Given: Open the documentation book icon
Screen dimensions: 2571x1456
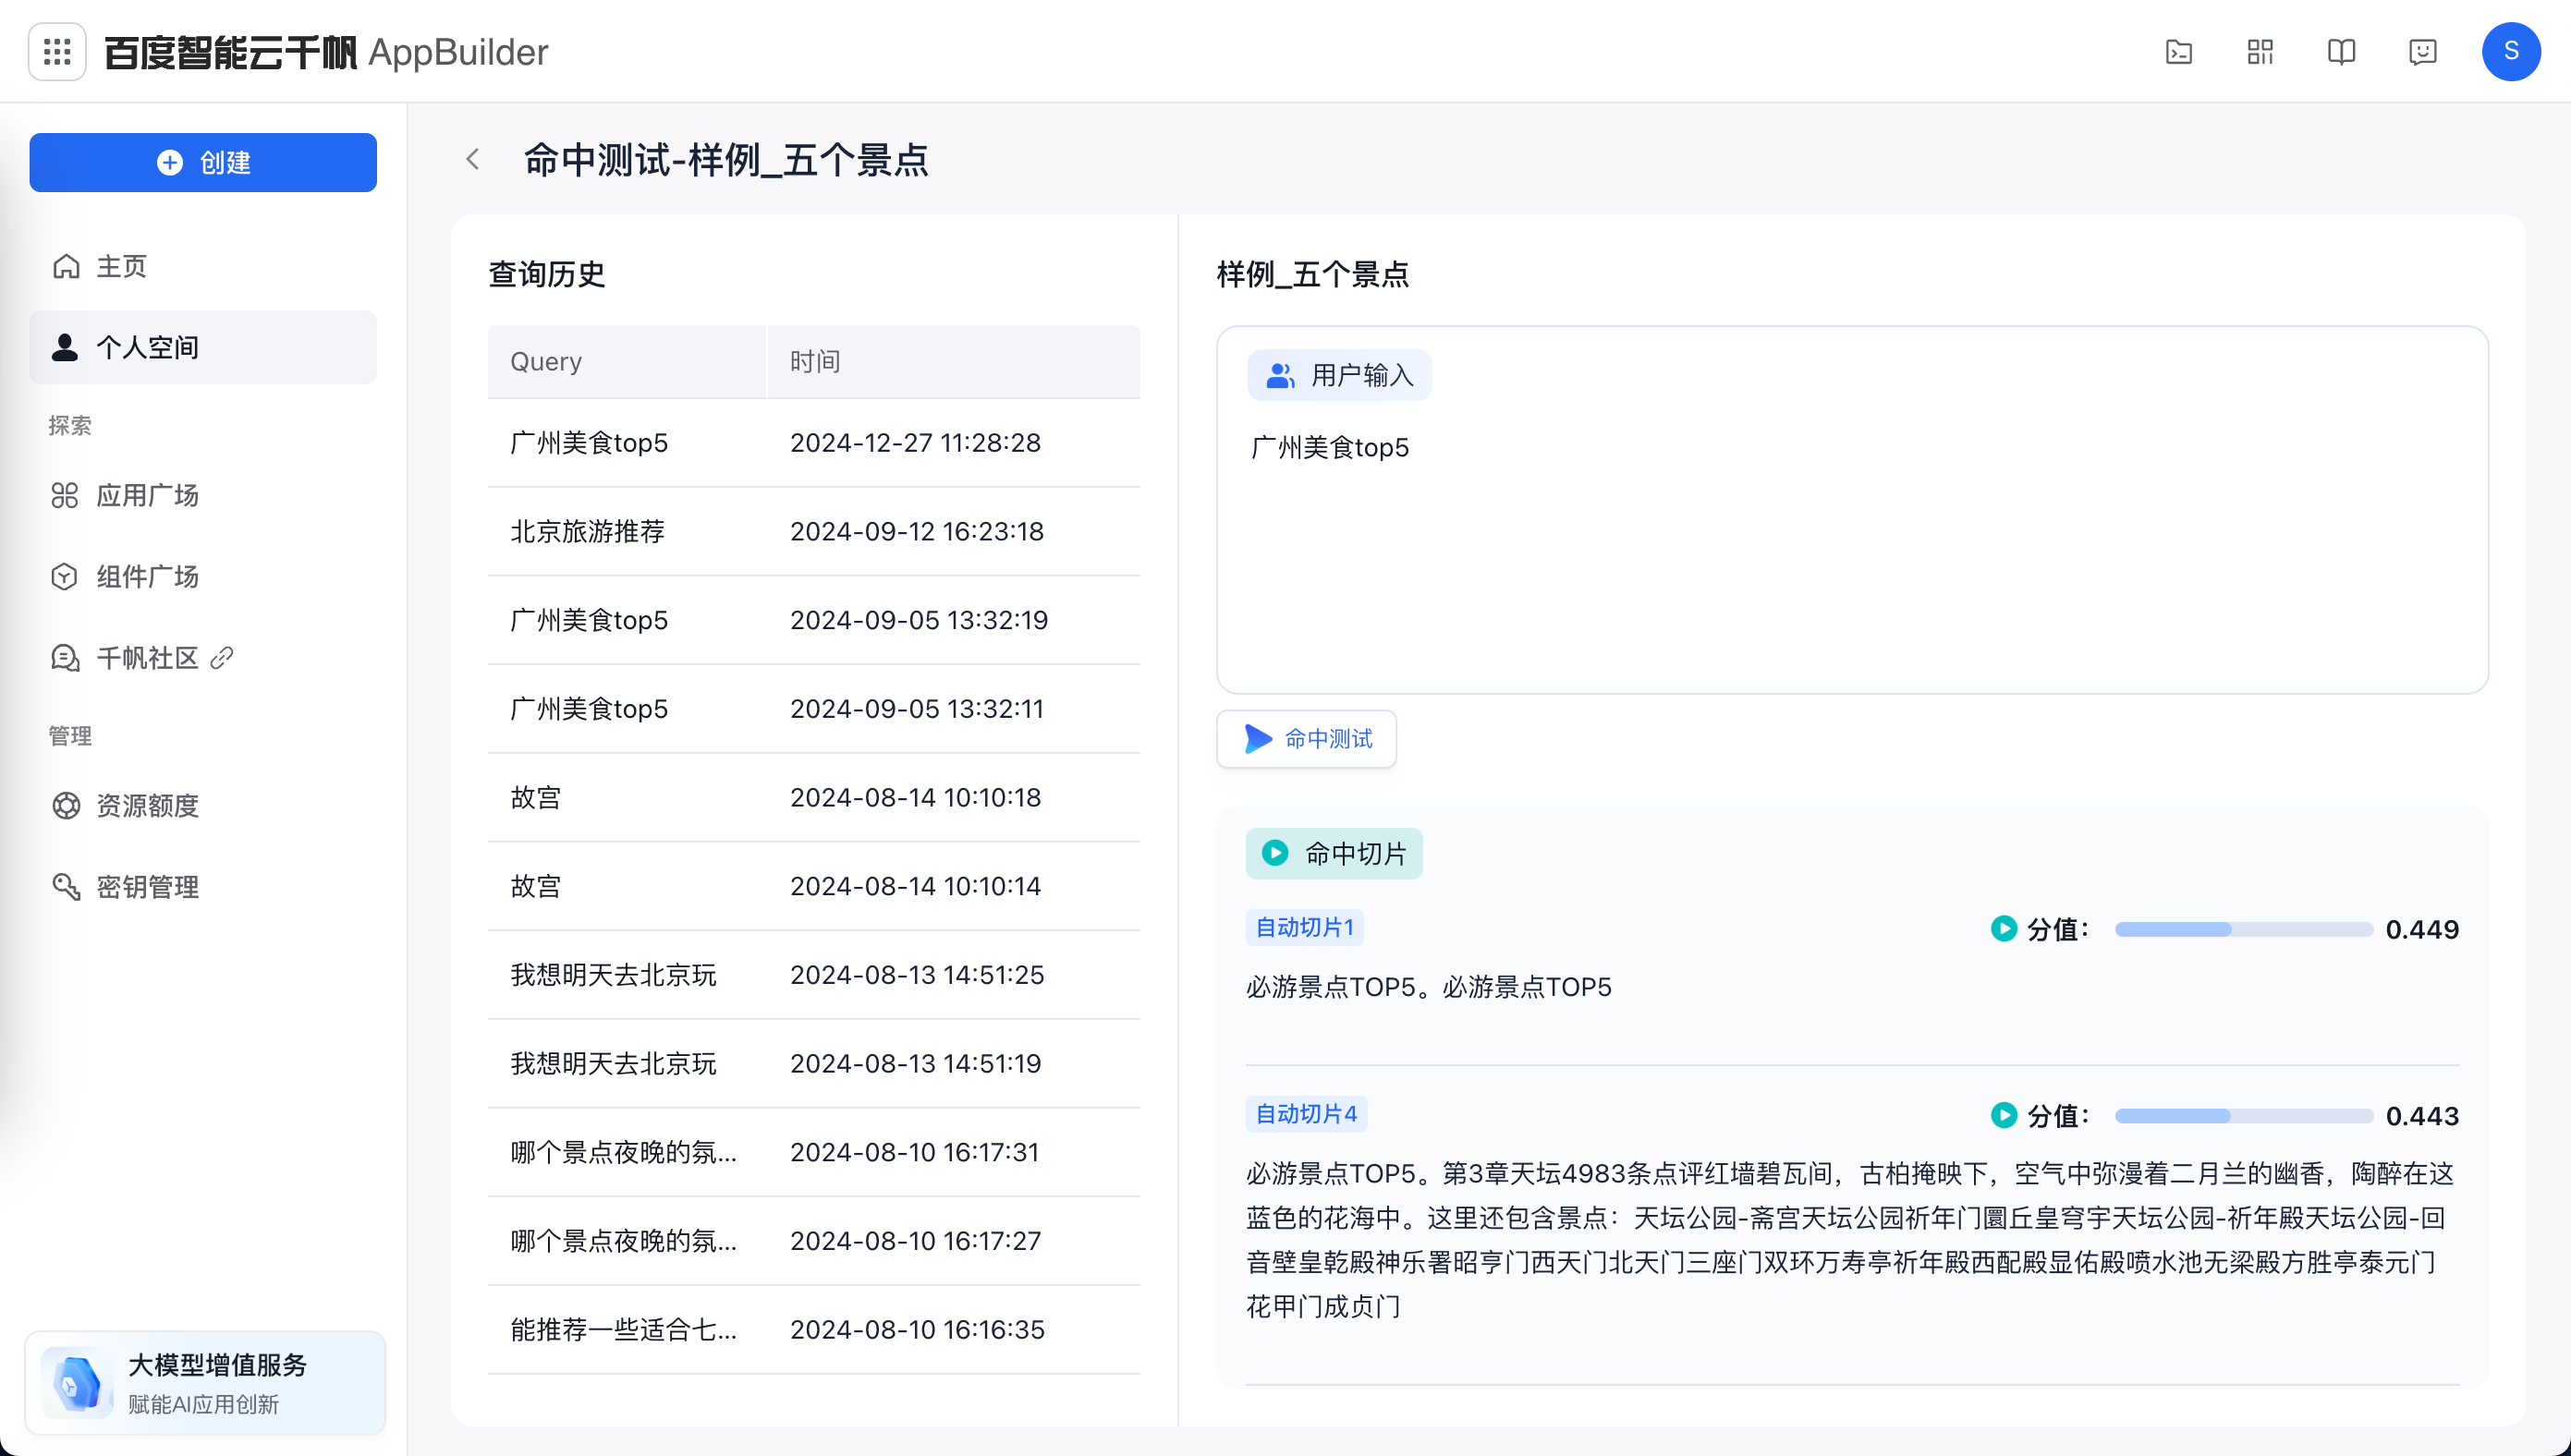Looking at the screenshot, I should pos(2342,51).
